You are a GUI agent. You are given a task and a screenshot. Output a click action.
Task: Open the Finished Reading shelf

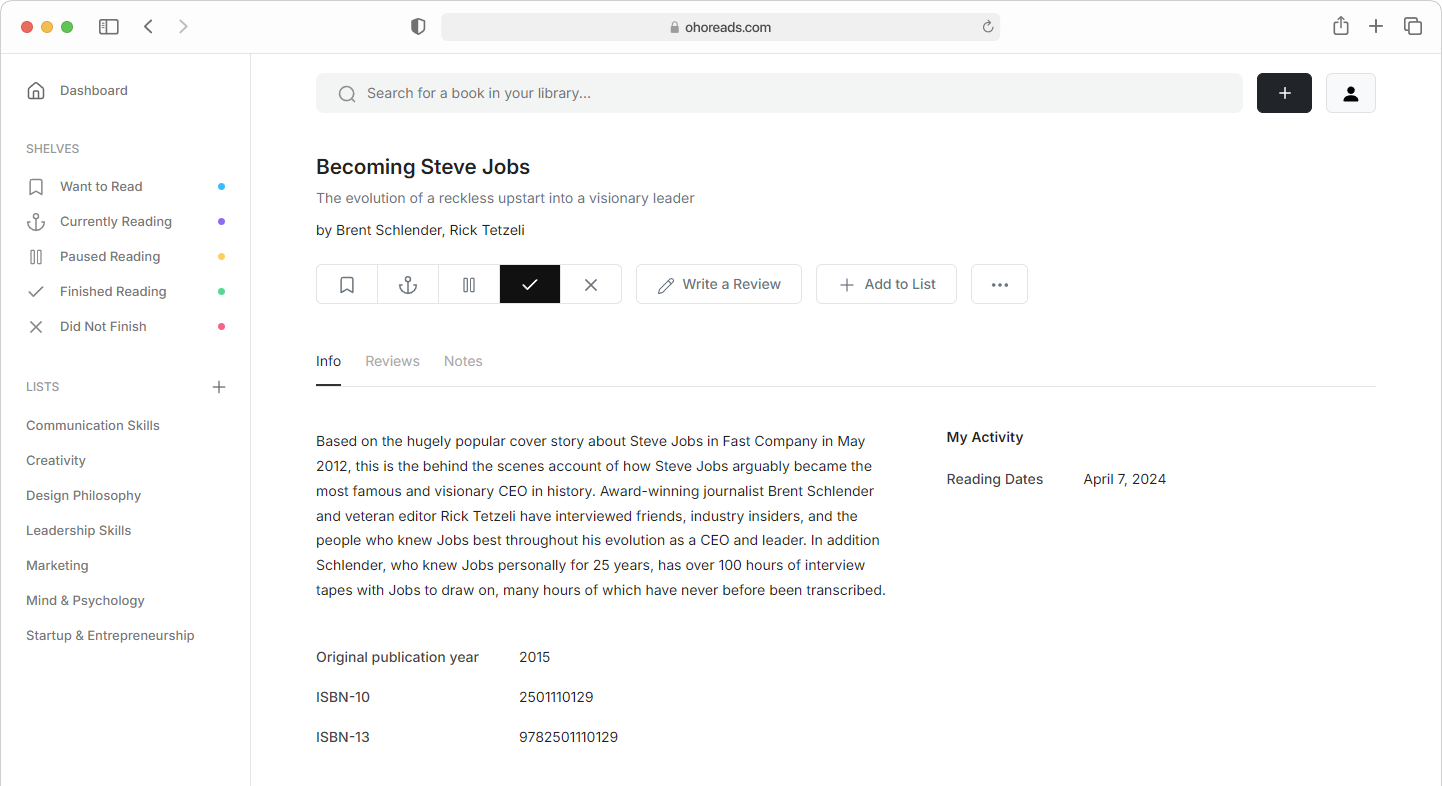point(113,292)
